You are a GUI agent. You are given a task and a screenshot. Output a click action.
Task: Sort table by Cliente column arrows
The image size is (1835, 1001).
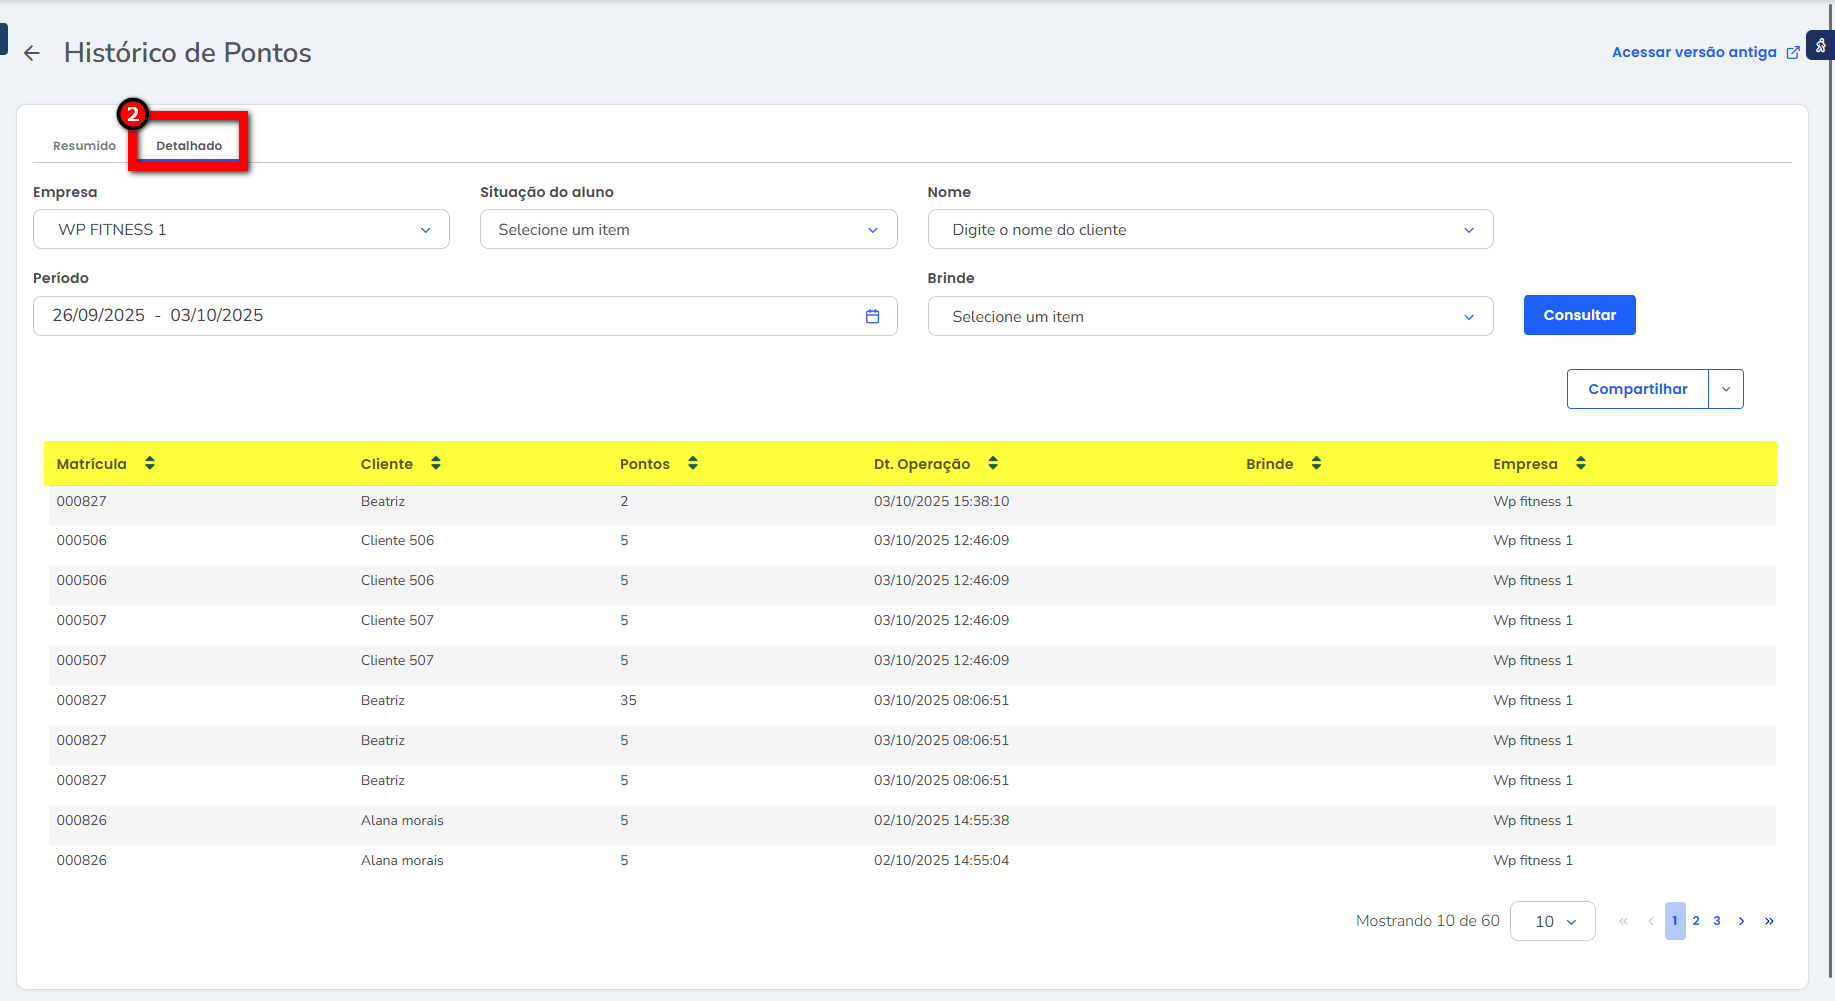click(x=436, y=463)
